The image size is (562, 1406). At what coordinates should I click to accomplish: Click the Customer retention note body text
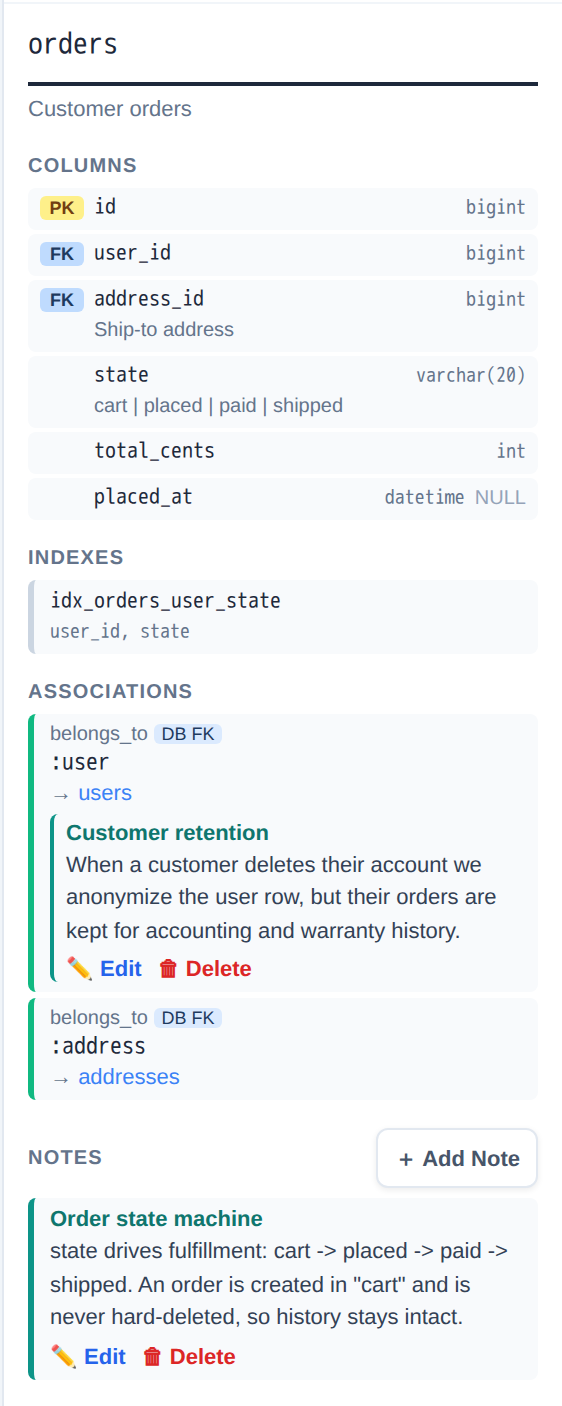(281, 898)
